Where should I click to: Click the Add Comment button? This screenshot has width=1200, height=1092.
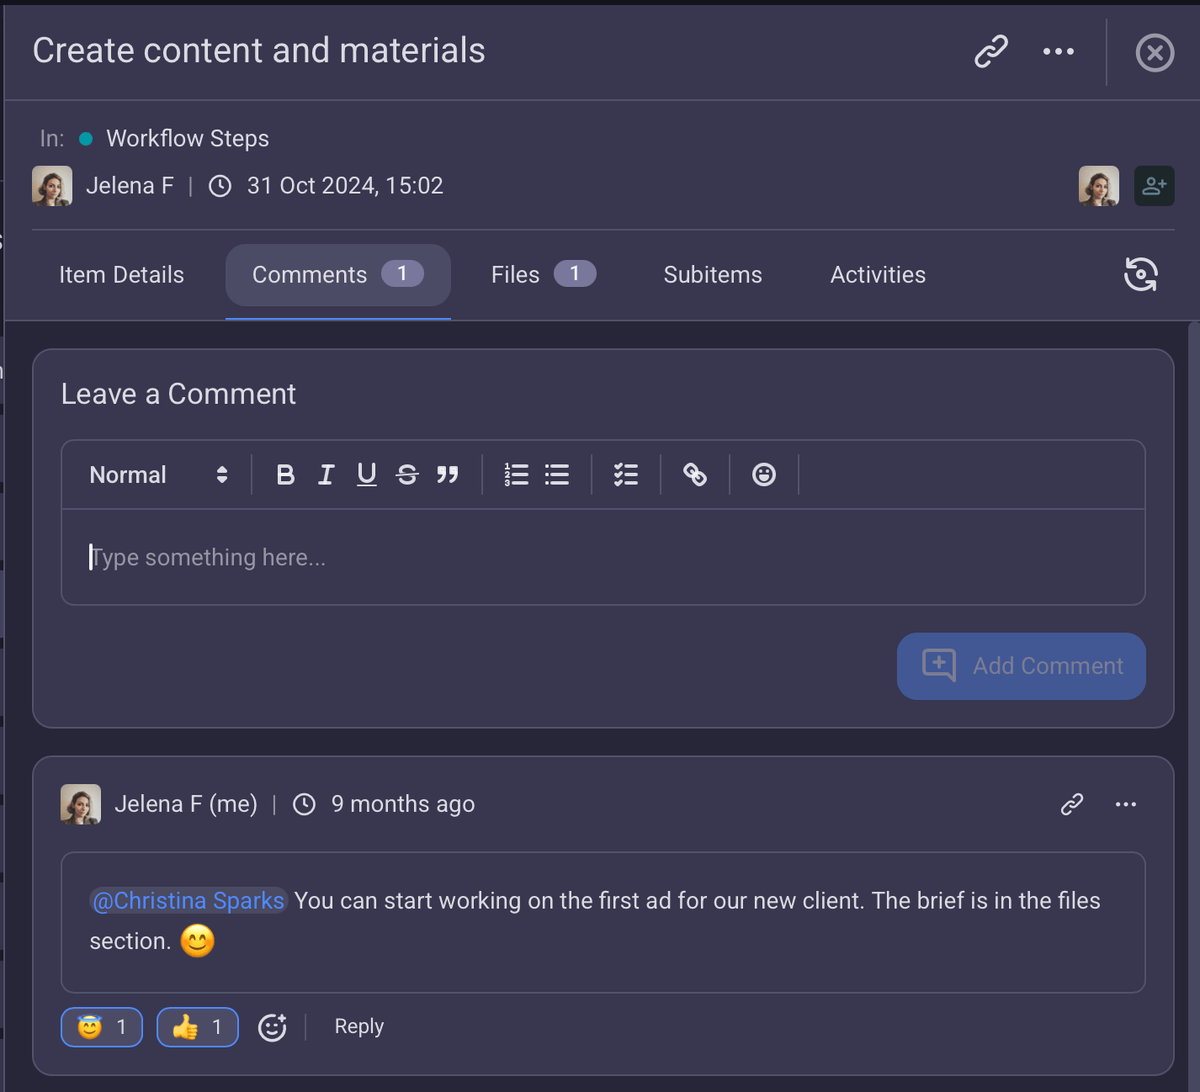(1021, 666)
